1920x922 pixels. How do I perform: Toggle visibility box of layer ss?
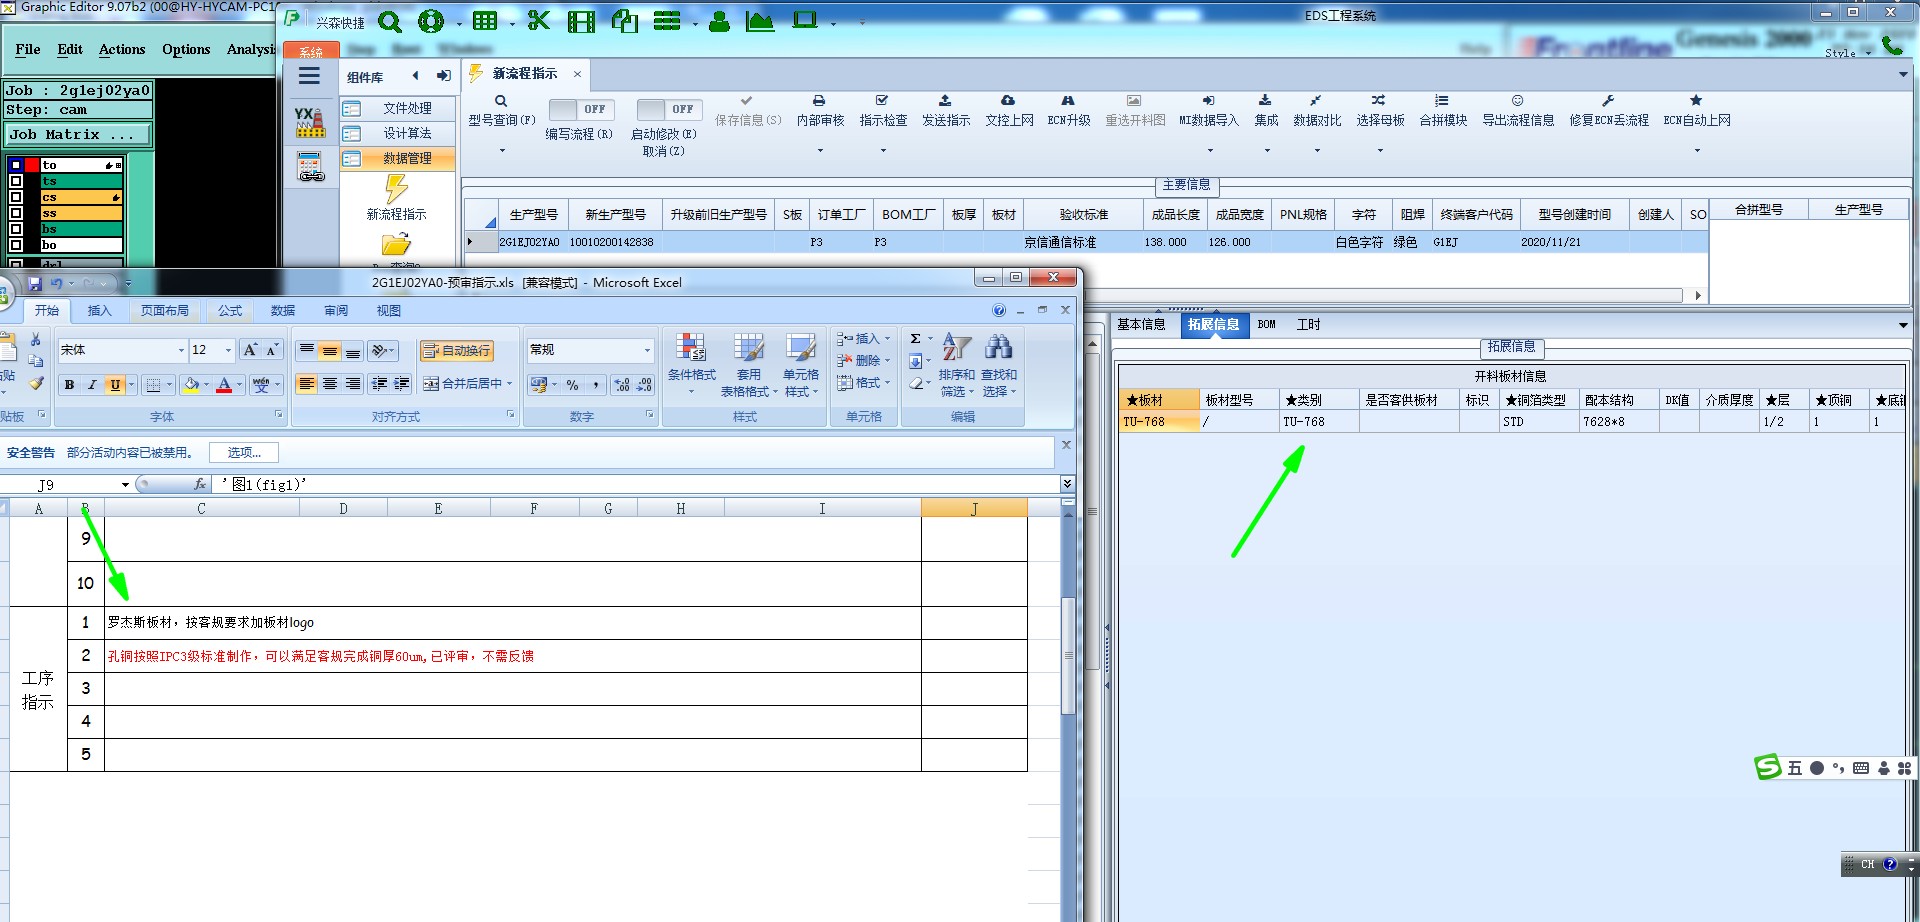(x=16, y=213)
